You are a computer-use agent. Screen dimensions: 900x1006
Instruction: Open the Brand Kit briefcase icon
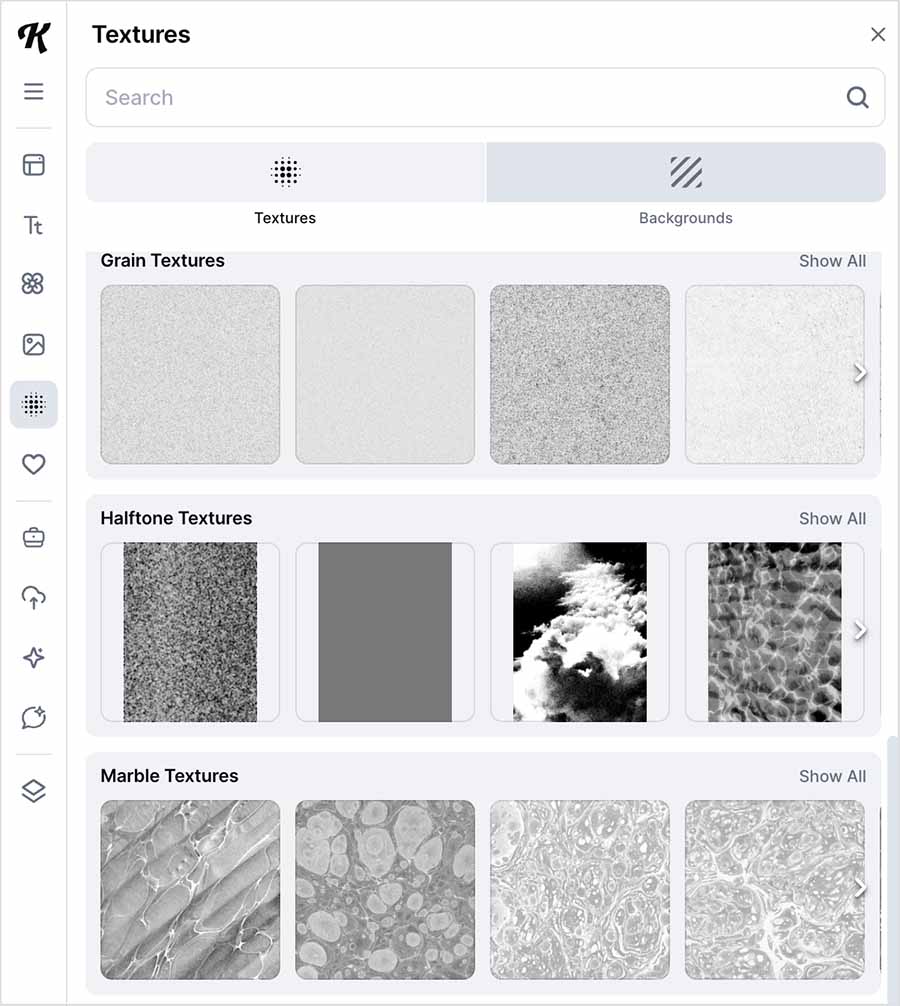(x=34, y=538)
